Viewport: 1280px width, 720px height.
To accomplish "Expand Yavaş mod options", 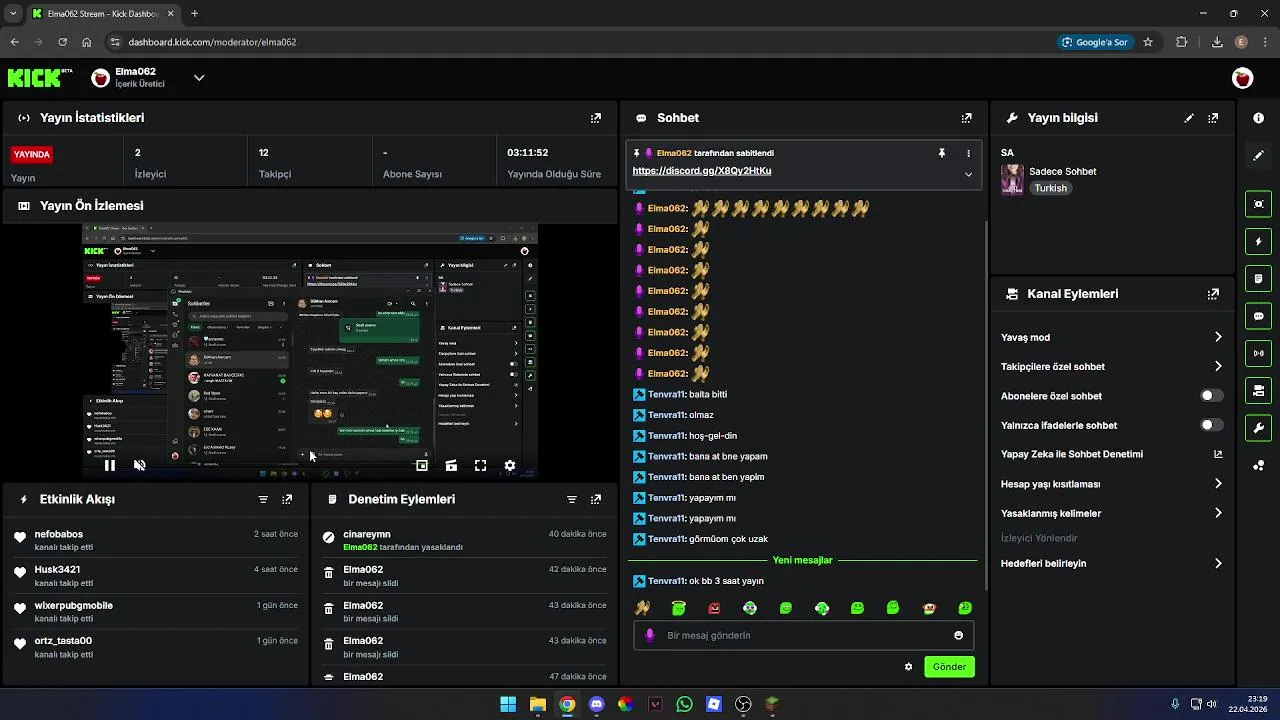I will pos(1218,337).
